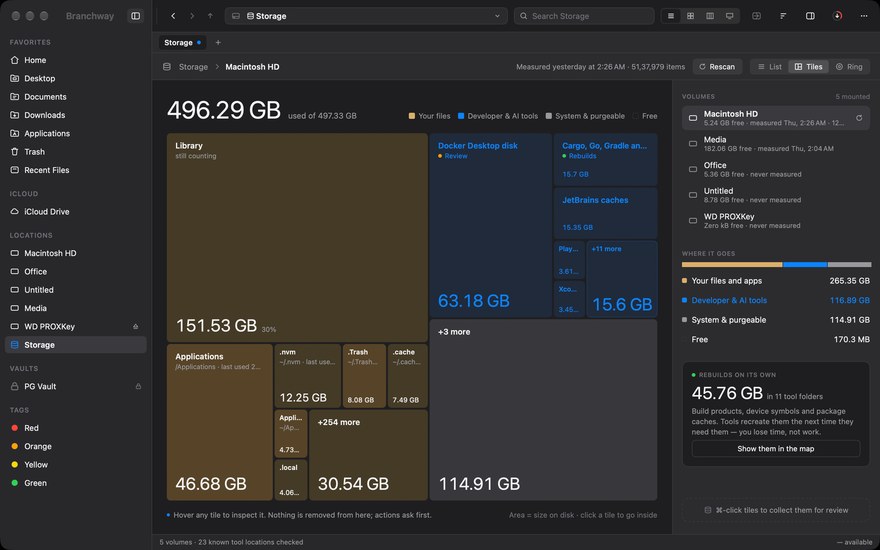
Task: Select the Yellow tag in the sidebar
Action: (x=76, y=465)
